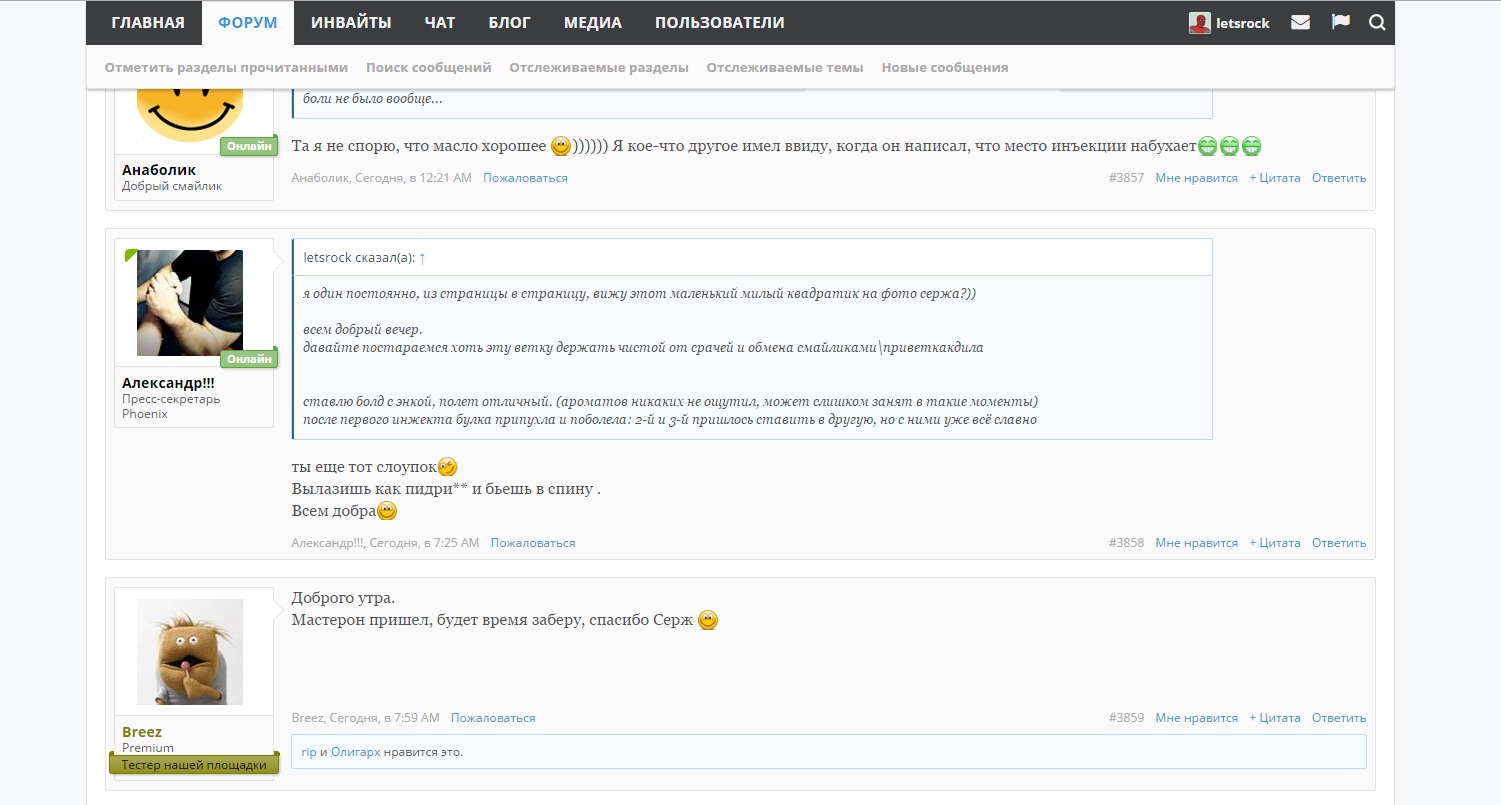The width and height of the screenshot is (1501, 805).
Task: Click the arrow icon in letsrock quote
Action: pos(422,257)
